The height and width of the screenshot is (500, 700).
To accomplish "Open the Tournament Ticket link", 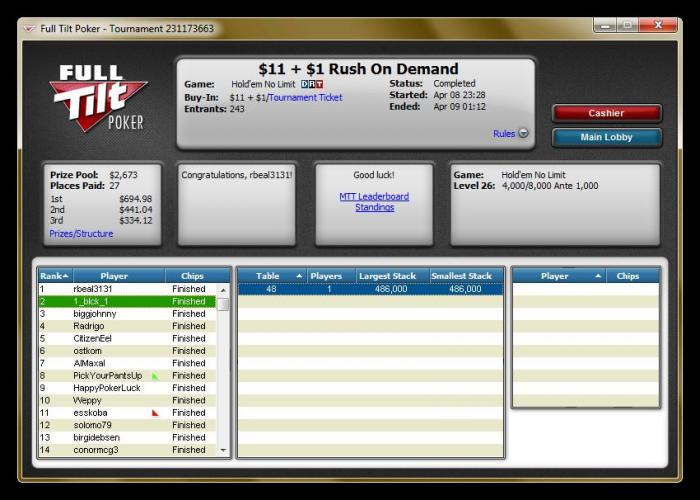I will 305,97.
